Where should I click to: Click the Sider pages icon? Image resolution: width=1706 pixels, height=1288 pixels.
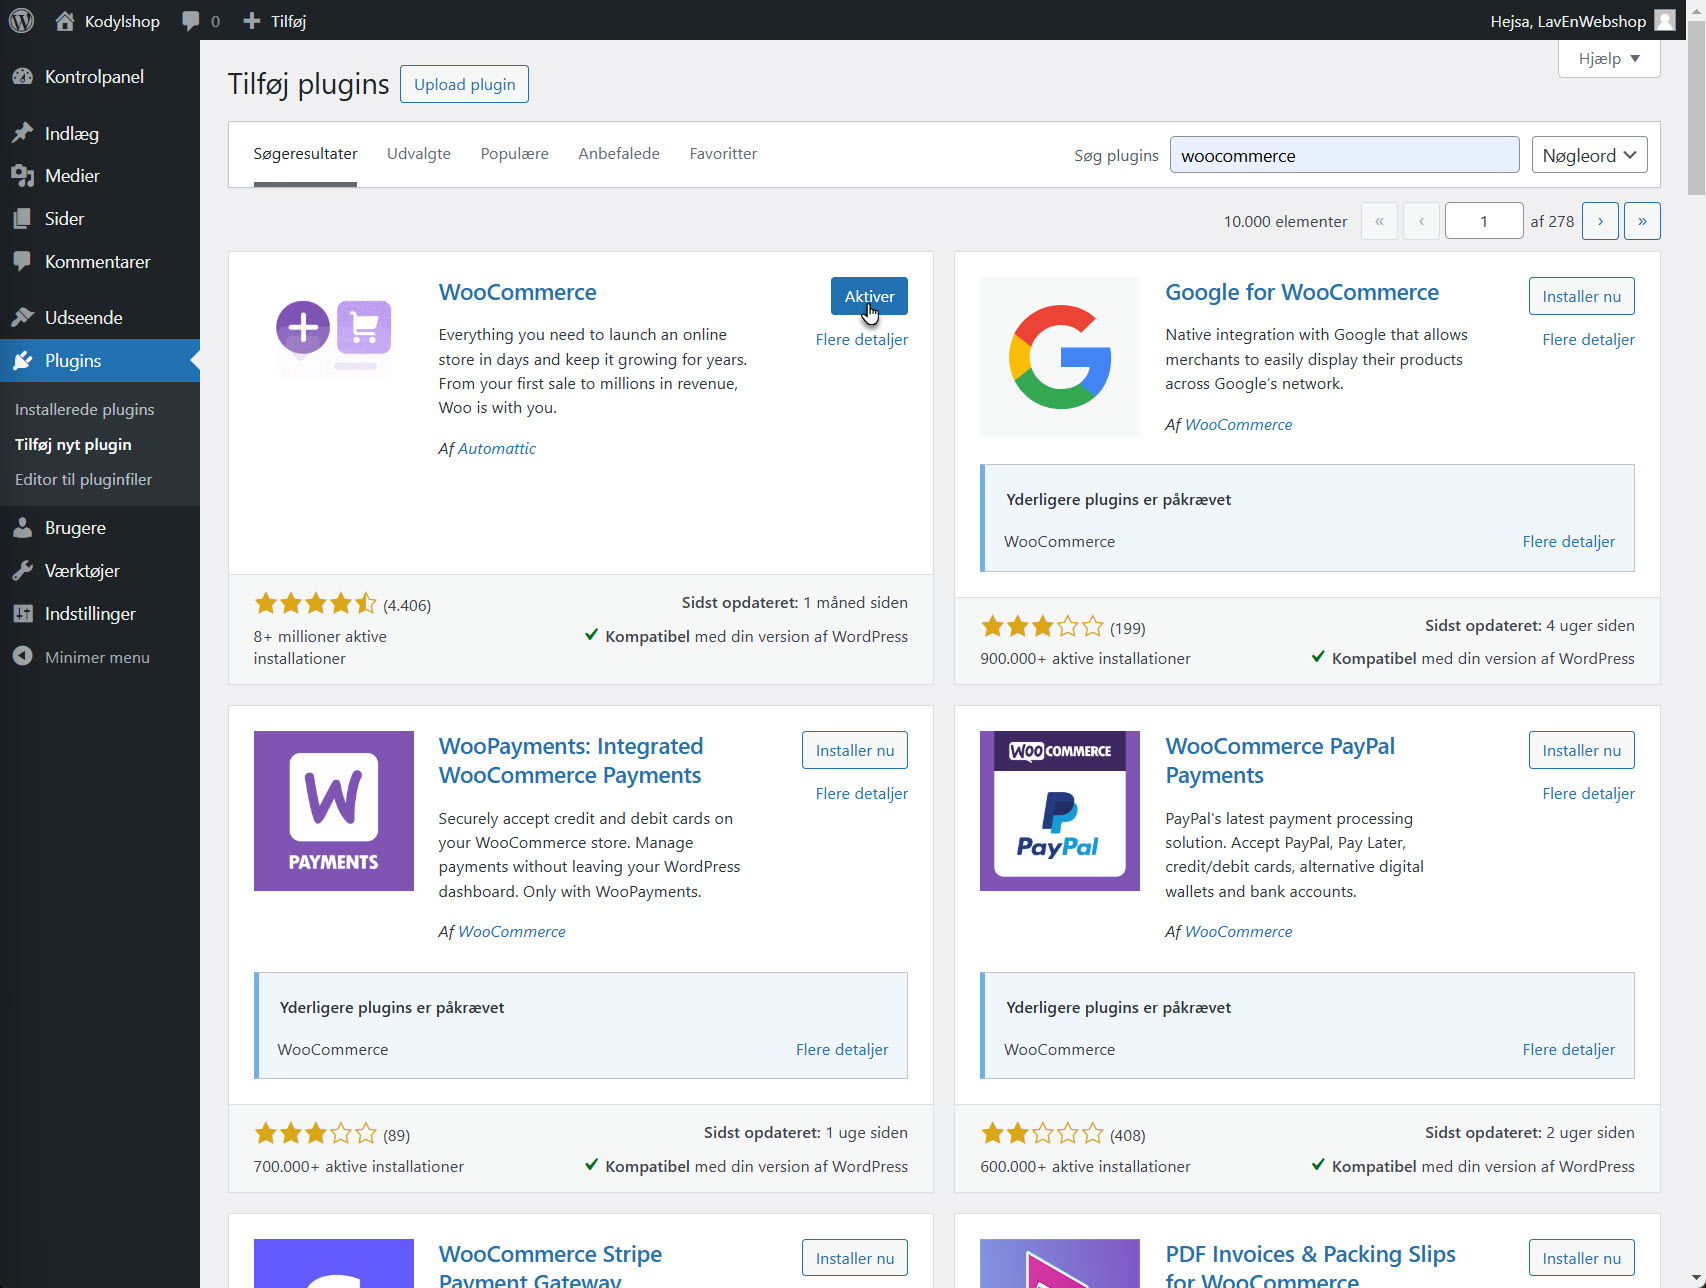point(24,218)
